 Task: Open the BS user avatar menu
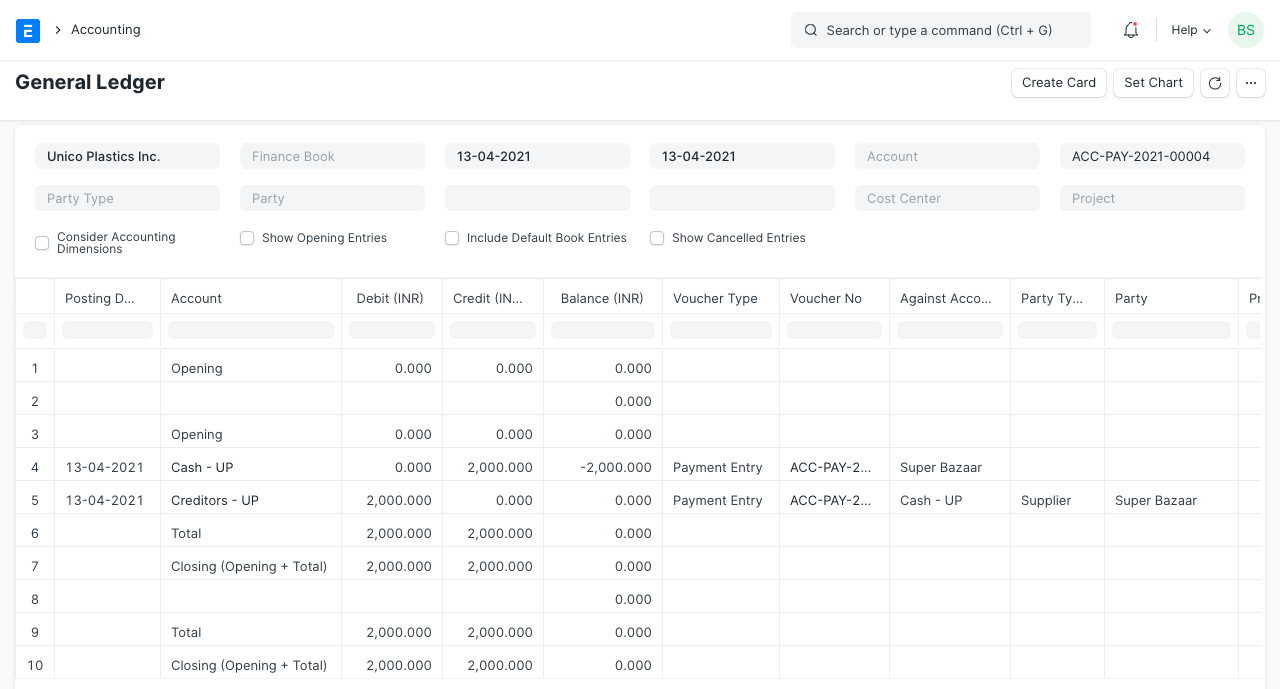[1245, 30]
